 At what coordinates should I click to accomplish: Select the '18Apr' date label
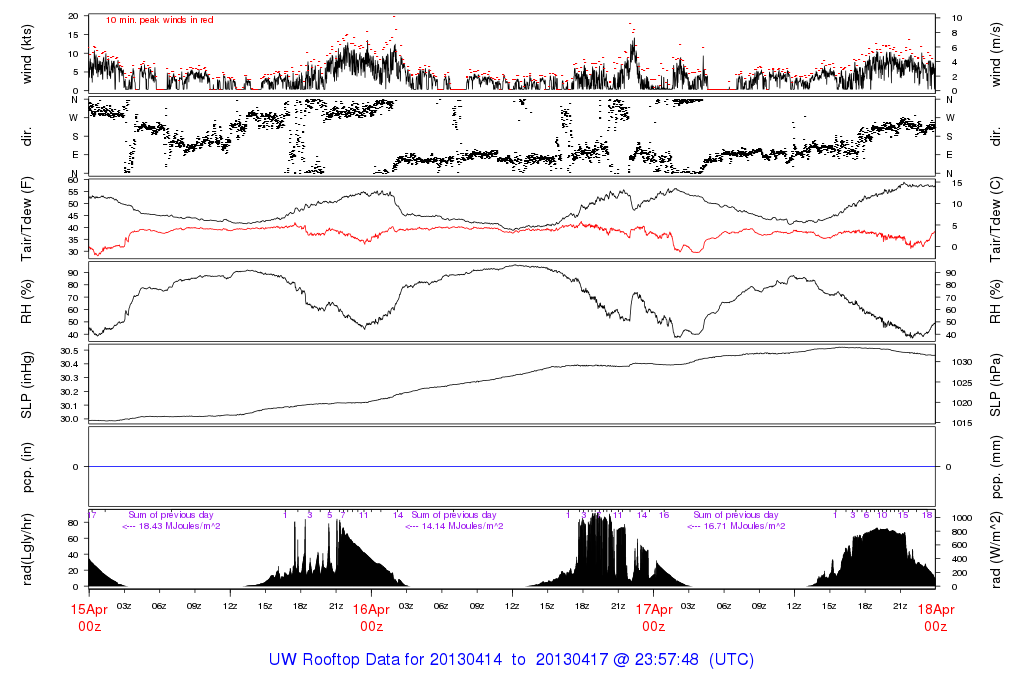click(936, 610)
